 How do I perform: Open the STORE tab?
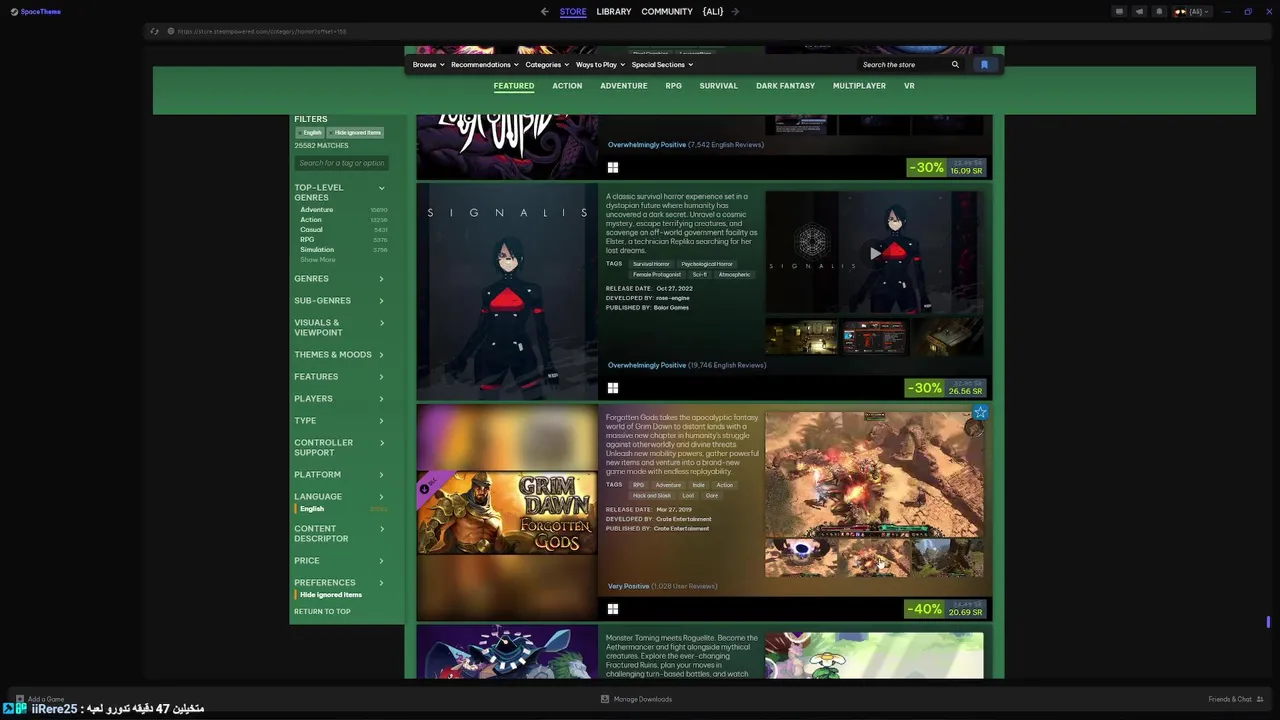tap(573, 12)
